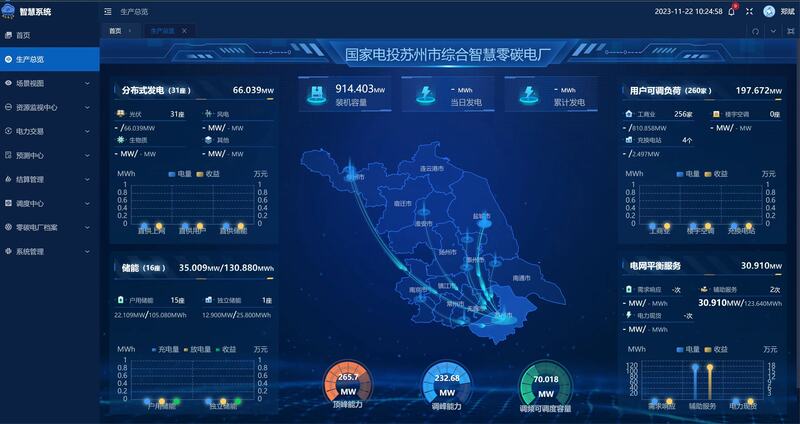The width and height of the screenshot is (800, 424).
Task: Toggle 收益 legend in 电网平衡服务 chart
Action: tap(716, 350)
